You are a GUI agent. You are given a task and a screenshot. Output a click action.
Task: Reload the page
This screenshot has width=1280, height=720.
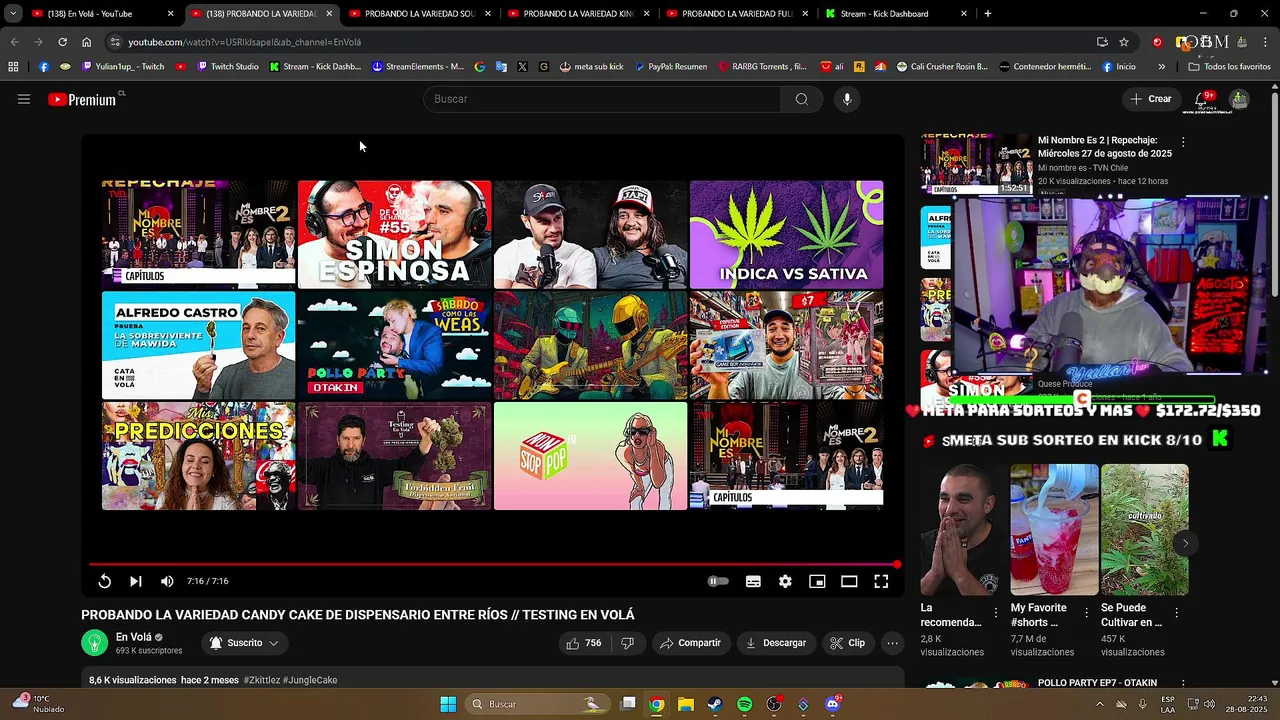[x=62, y=42]
